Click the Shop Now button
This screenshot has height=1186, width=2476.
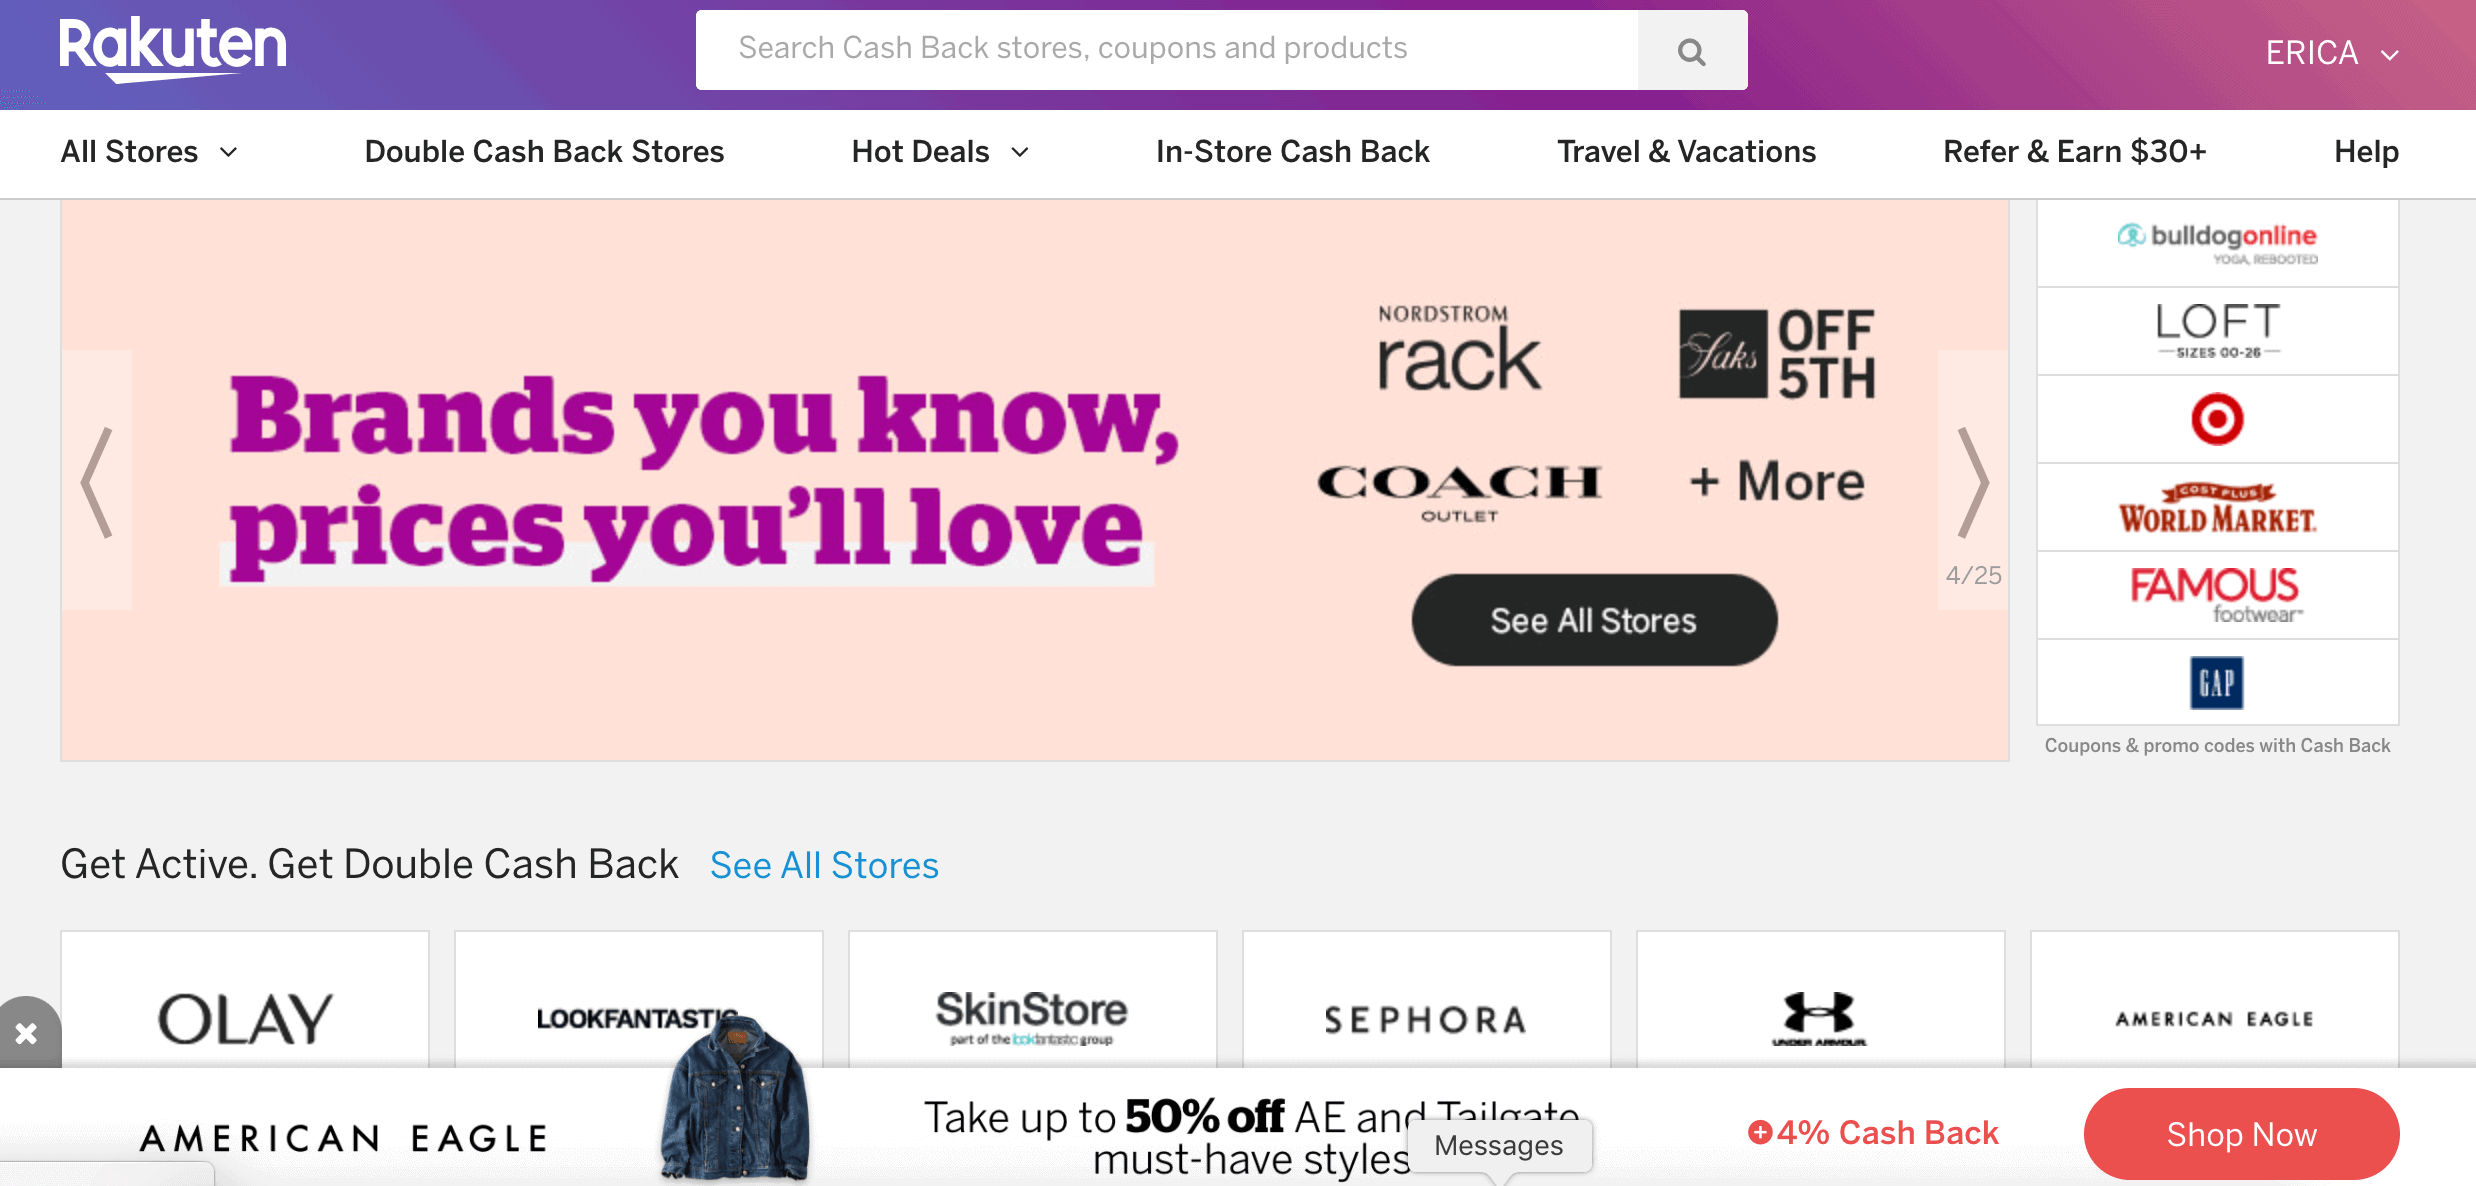2241,1134
